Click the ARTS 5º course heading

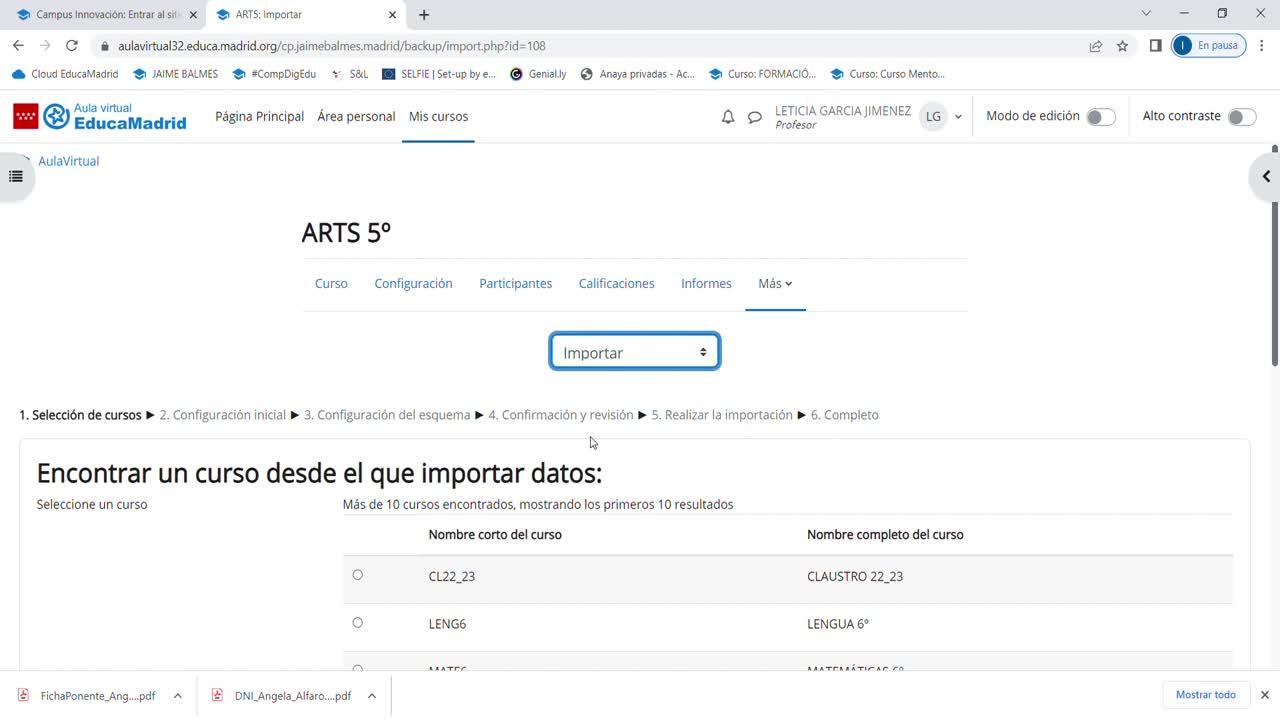point(346,233)
